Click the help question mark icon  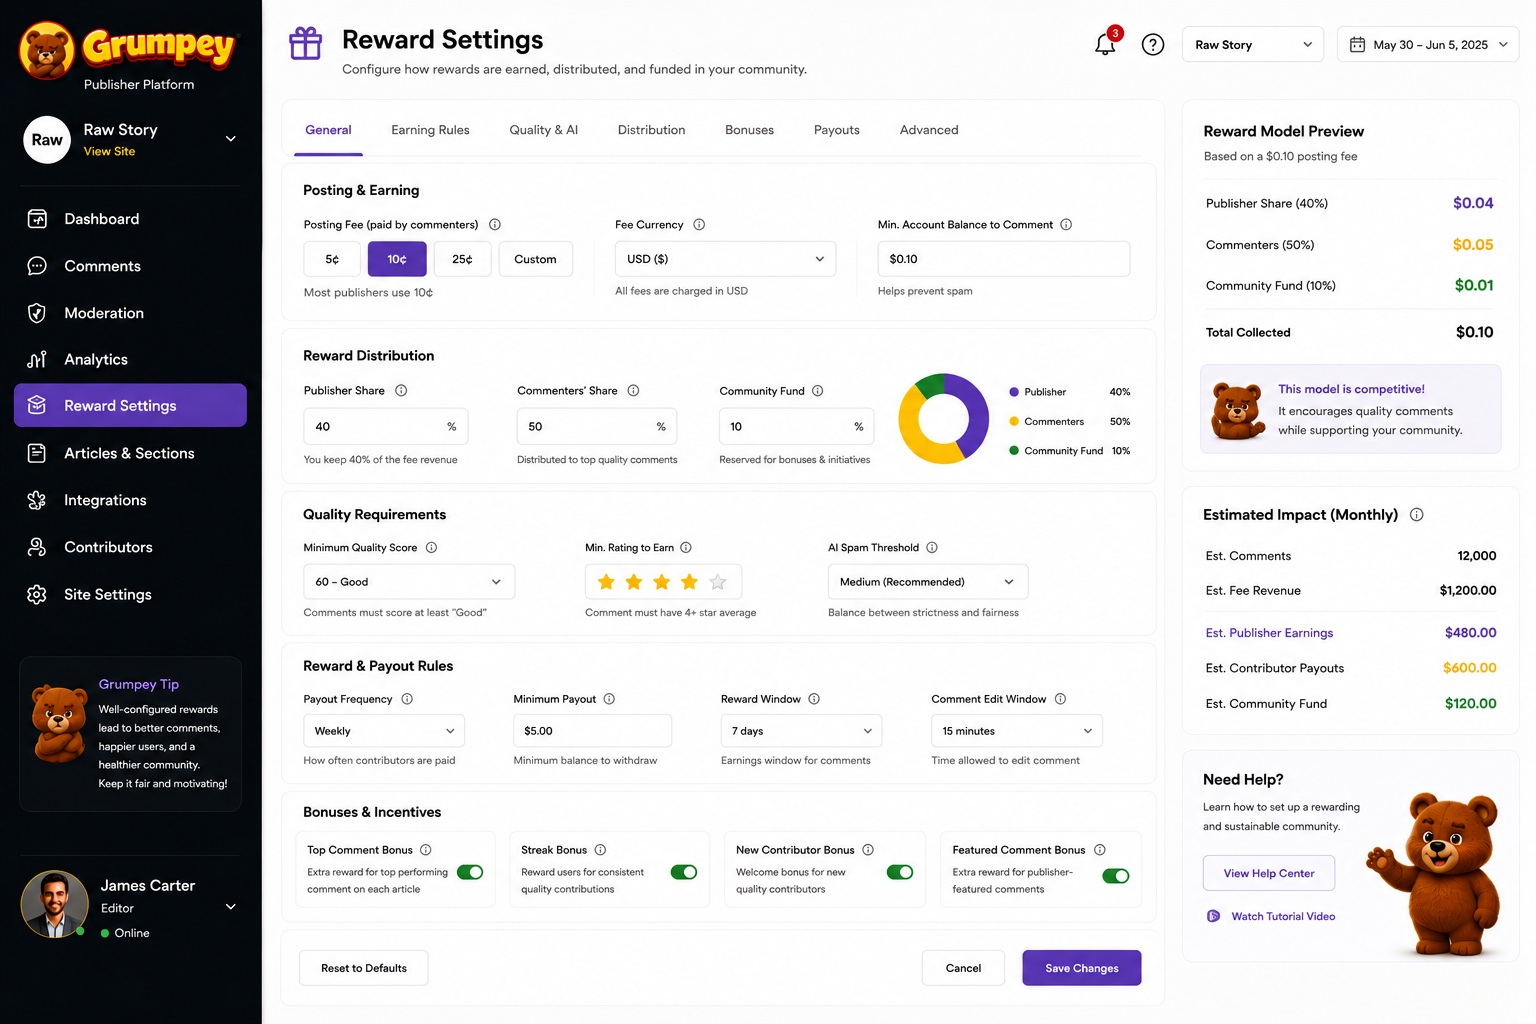coord(1153,45)
